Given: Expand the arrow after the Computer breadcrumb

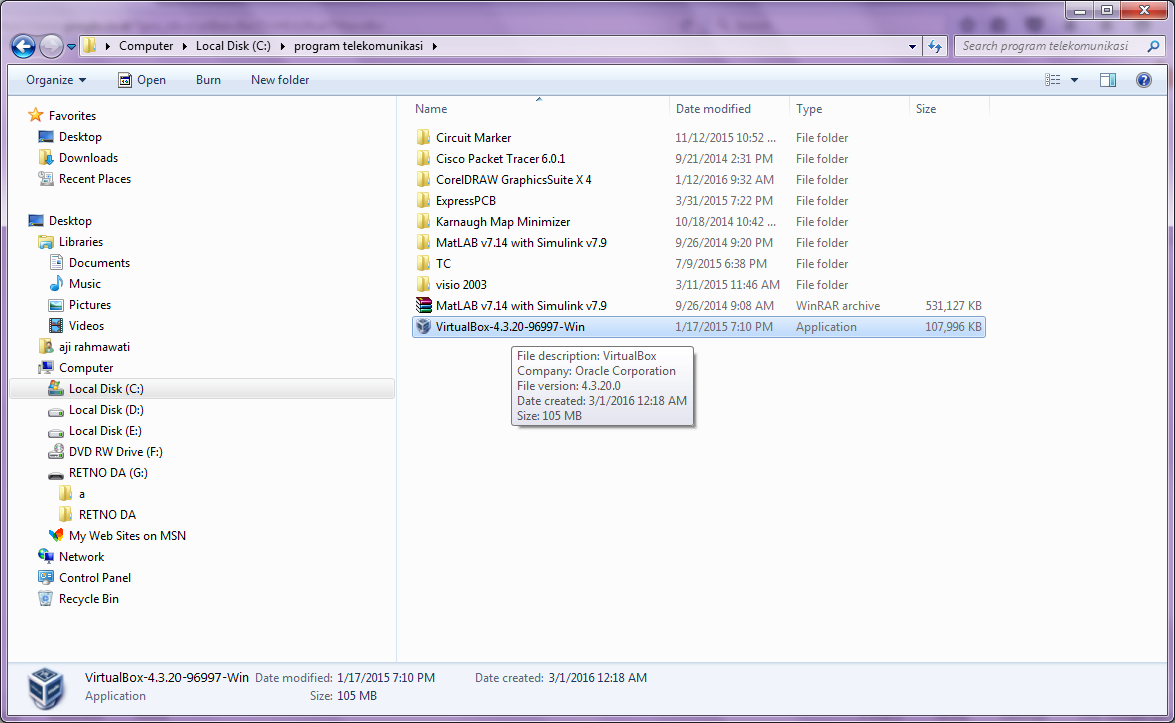Looking at the screenshot, I should [x=184, y=46].
